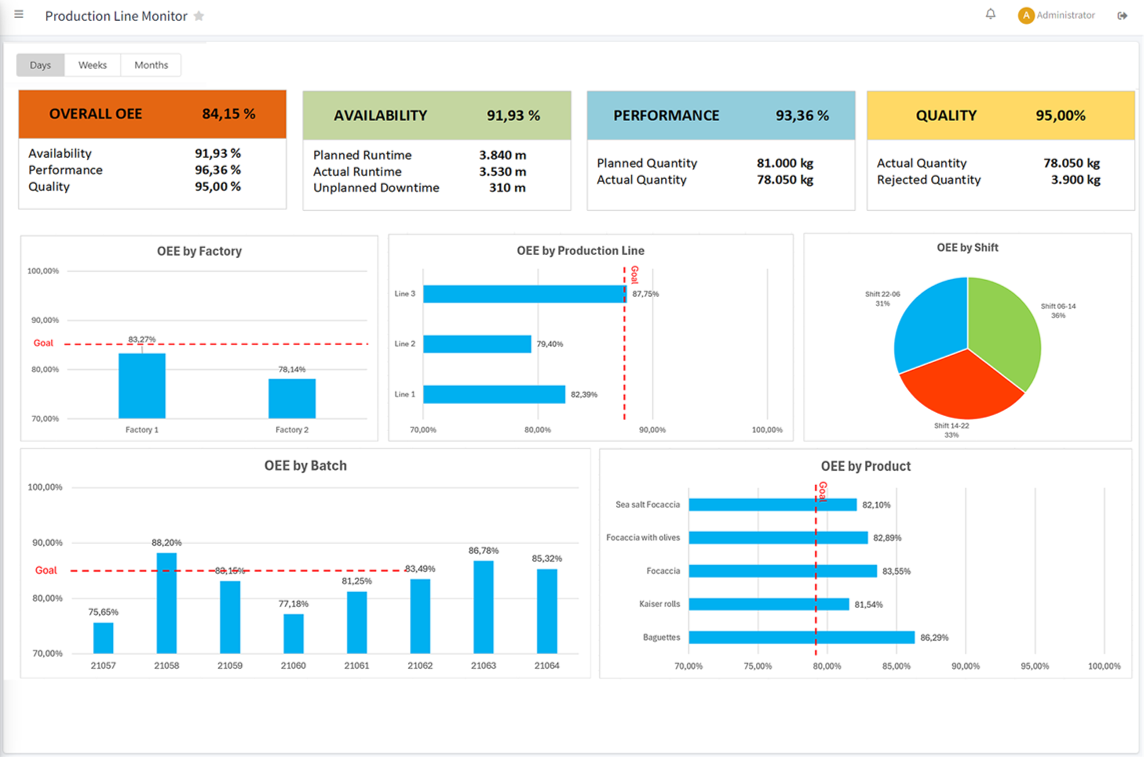Click the Line 3 bar in chart
This screenshot has width=1144, height=757.
coord(524,294)
